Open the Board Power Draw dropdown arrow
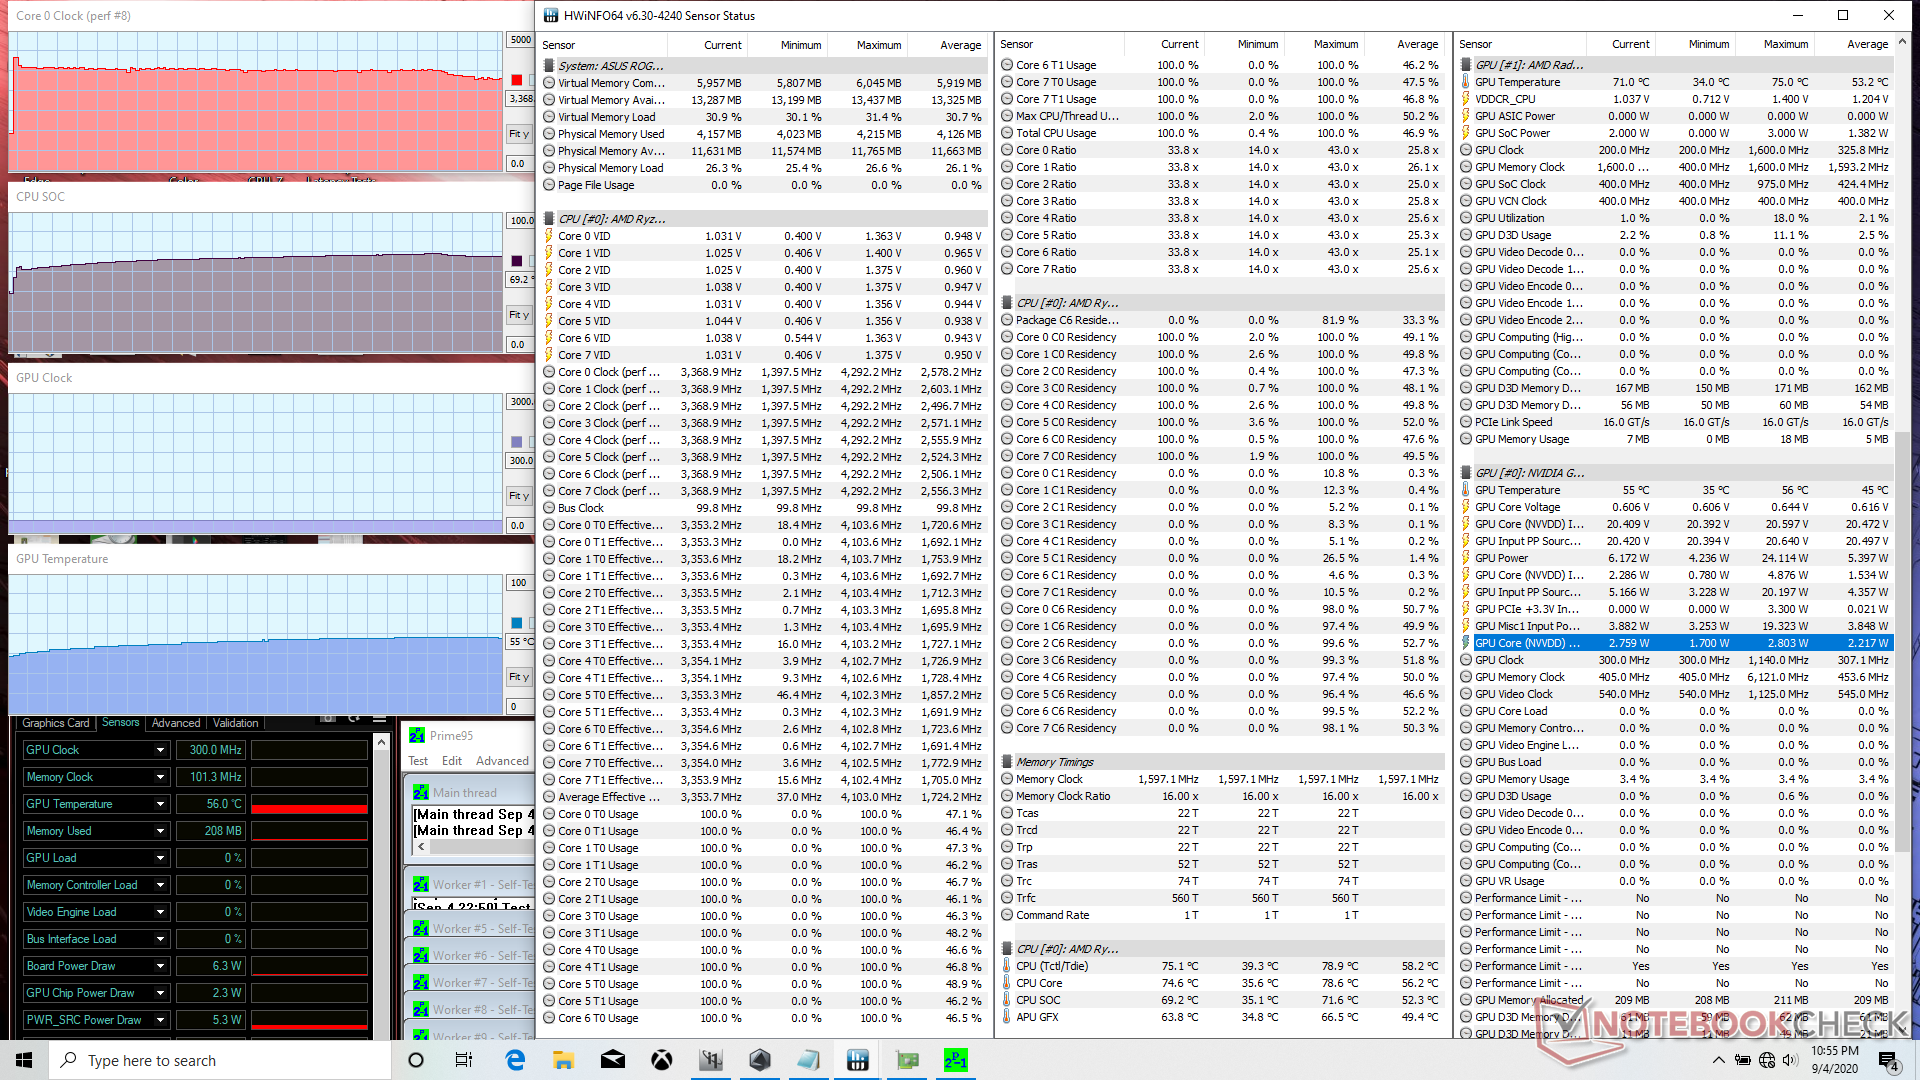The width and height of the screenshot is (1920, 1080). [x=160, y=966]
